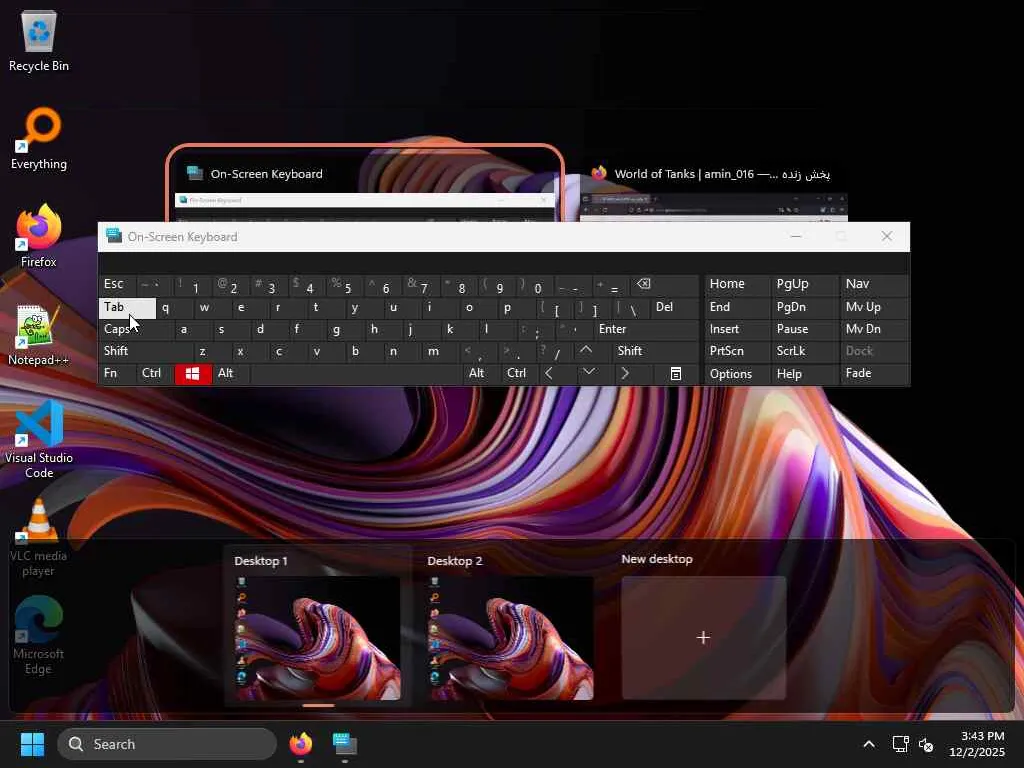Open VLC media player desktop shortcut
1024x768 pixels.
(x=39, y=537)
